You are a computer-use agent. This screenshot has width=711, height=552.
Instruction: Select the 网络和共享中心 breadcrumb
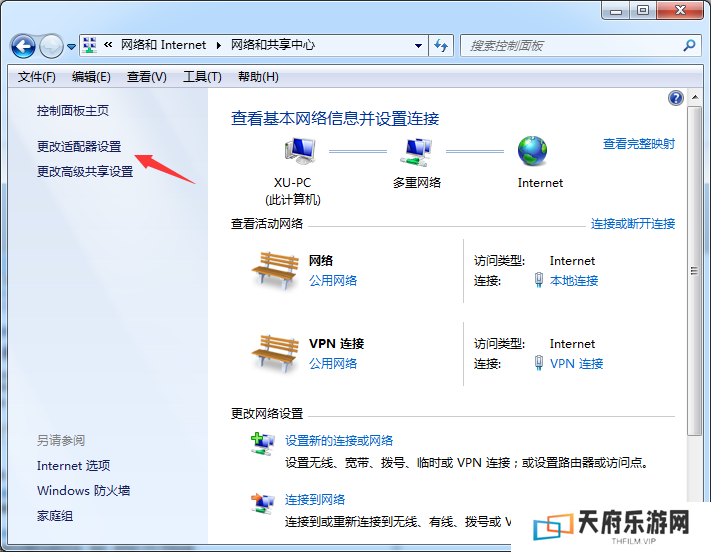pos(273,45)
